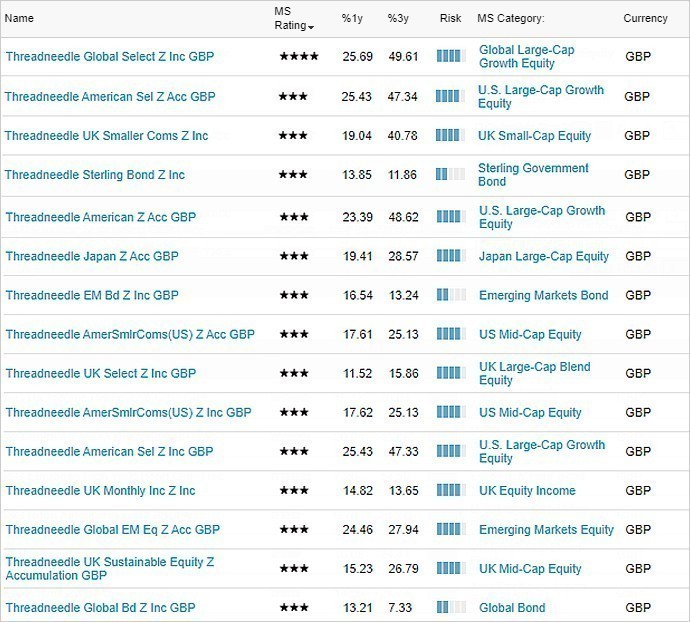Open Emerging Markets Bond category link
This screenshot has width=690, height=622.
[x=543, y=295]
